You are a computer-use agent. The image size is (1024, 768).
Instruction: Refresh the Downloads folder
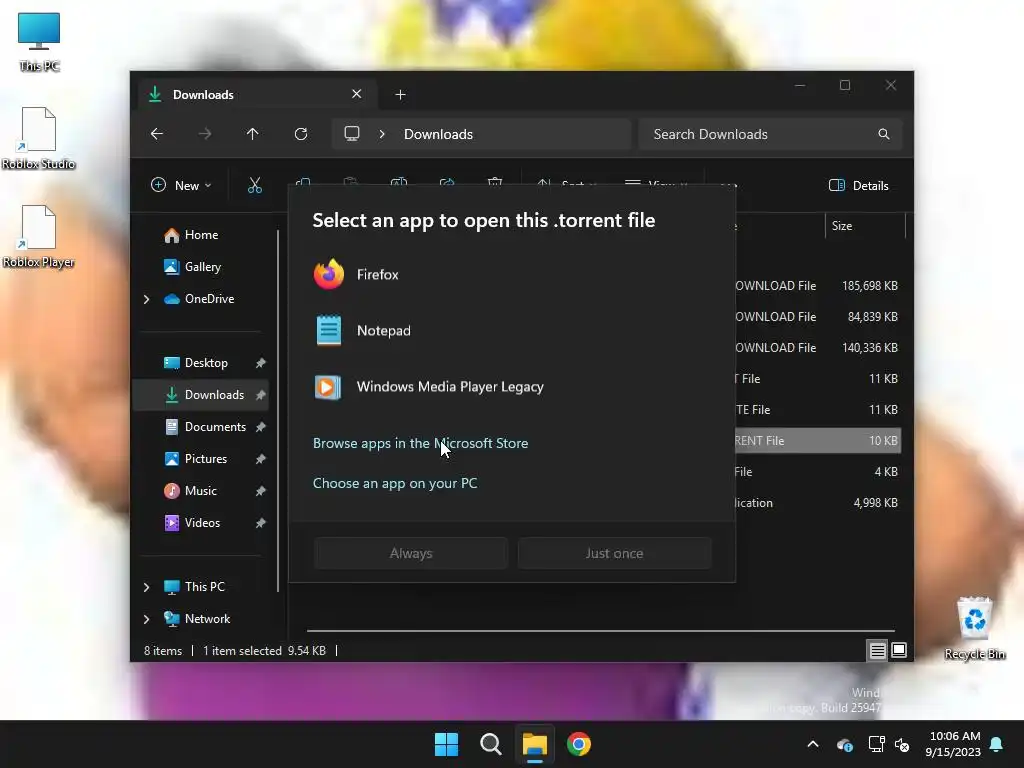tap(301, 134)
